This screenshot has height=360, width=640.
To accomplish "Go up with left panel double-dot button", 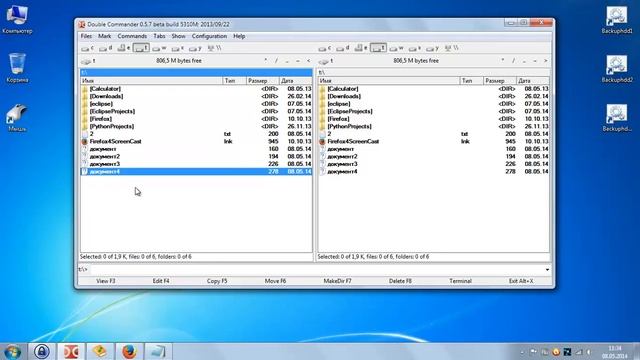I will tap(287, 61).
